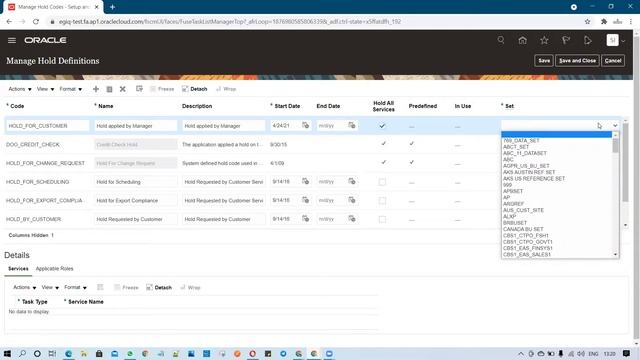Go to Oracle home page icon
Image resolution: width=640 pixels, height=360 pixels.
pyautogui.click(x=522, y=40)
